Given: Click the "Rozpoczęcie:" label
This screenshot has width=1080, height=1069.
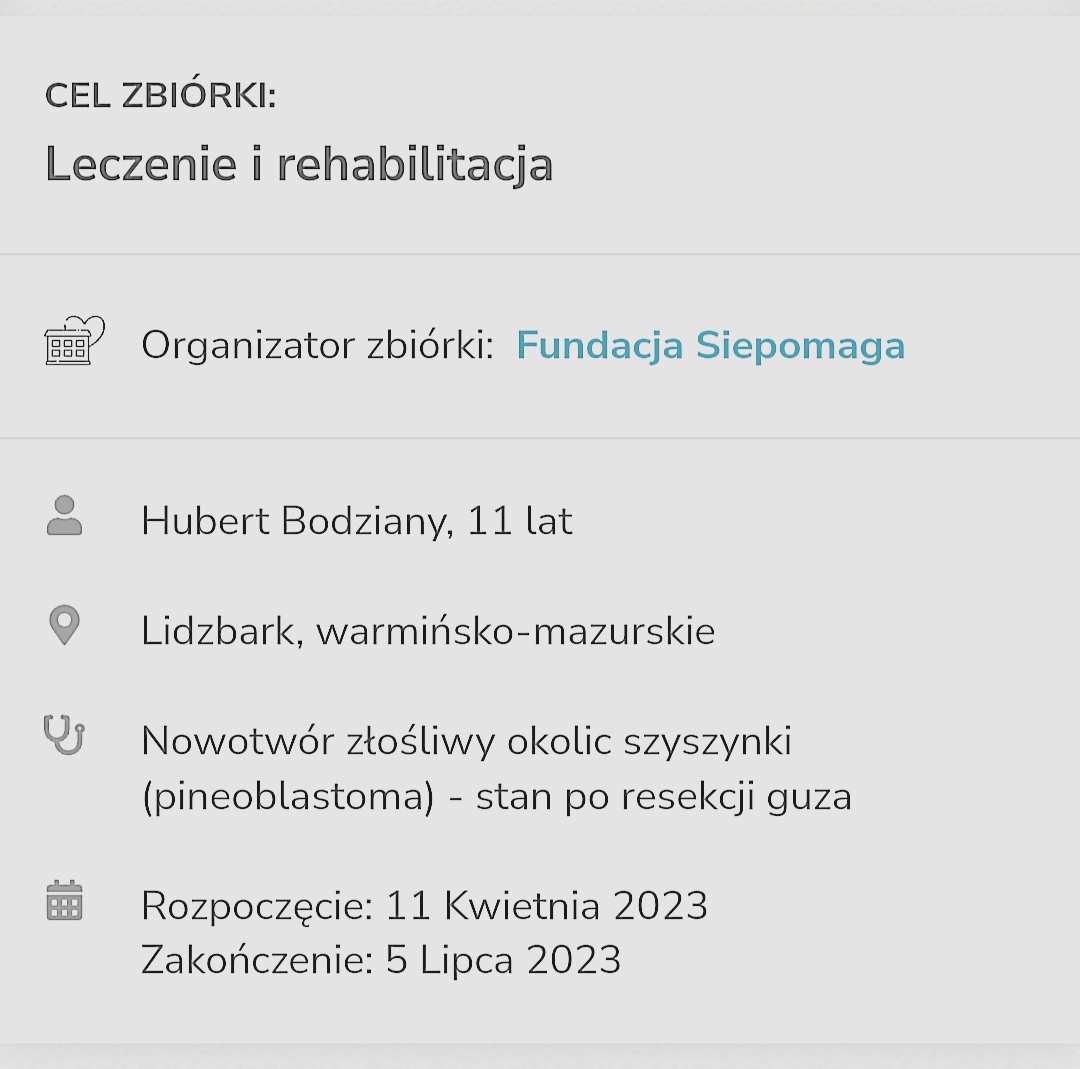Looking at the screenshot, I should pos(257,906).
